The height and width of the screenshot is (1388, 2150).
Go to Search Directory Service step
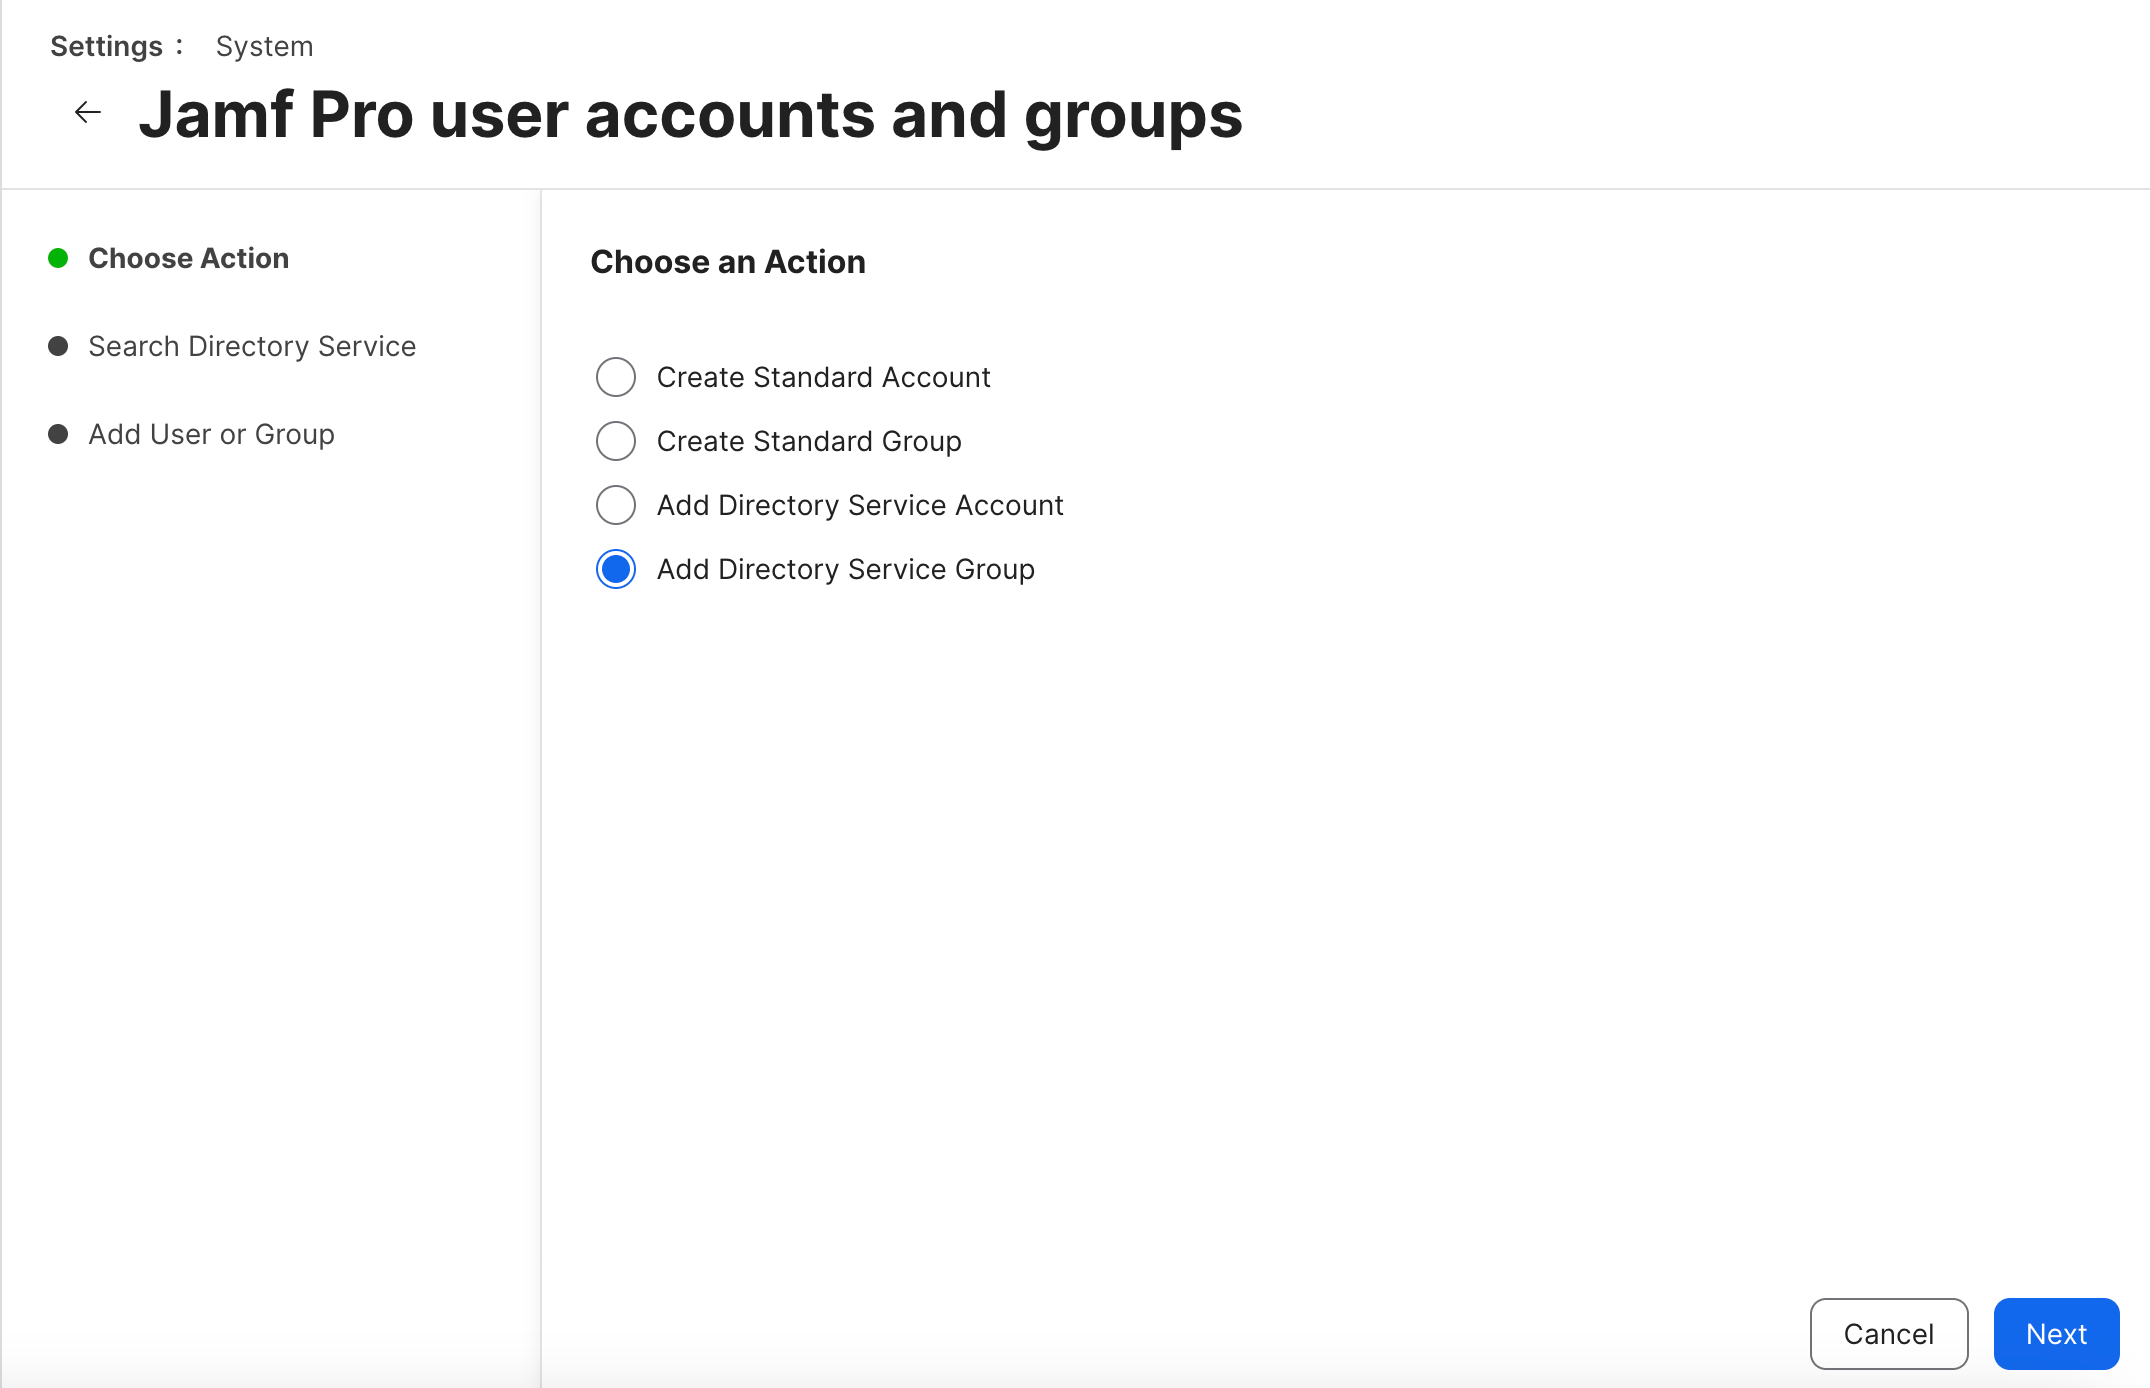tap(252, 346)
